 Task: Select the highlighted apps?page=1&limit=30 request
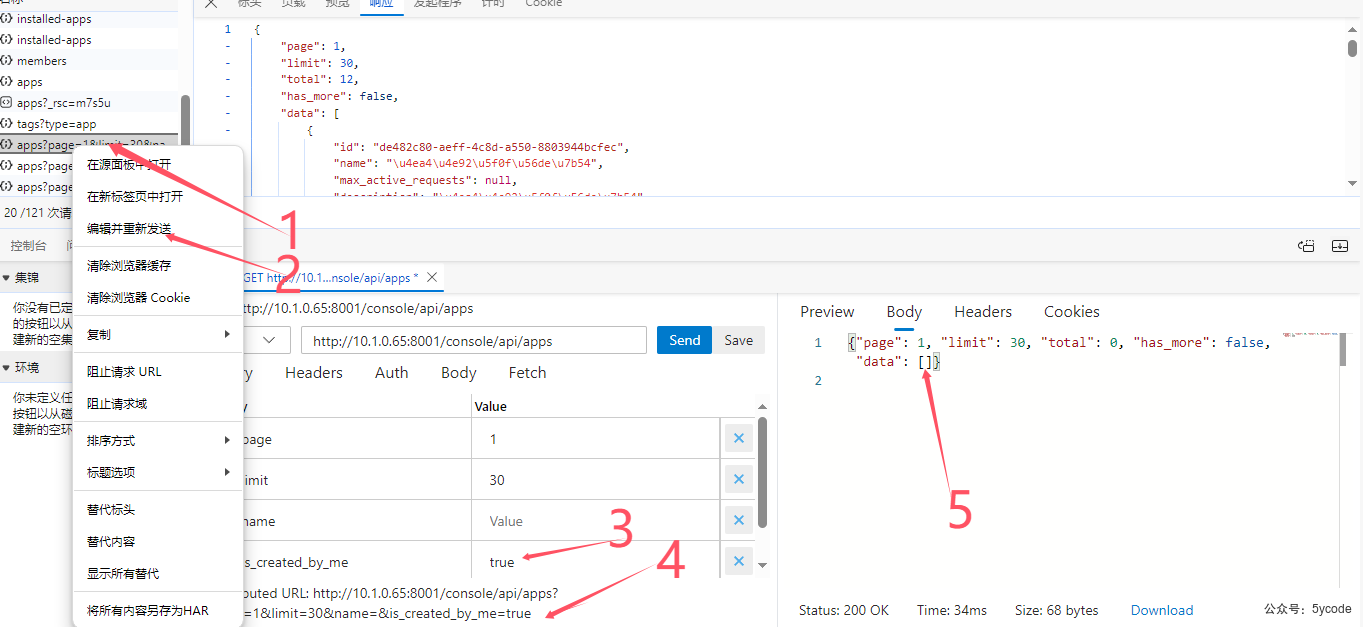[x=89, y=145]
